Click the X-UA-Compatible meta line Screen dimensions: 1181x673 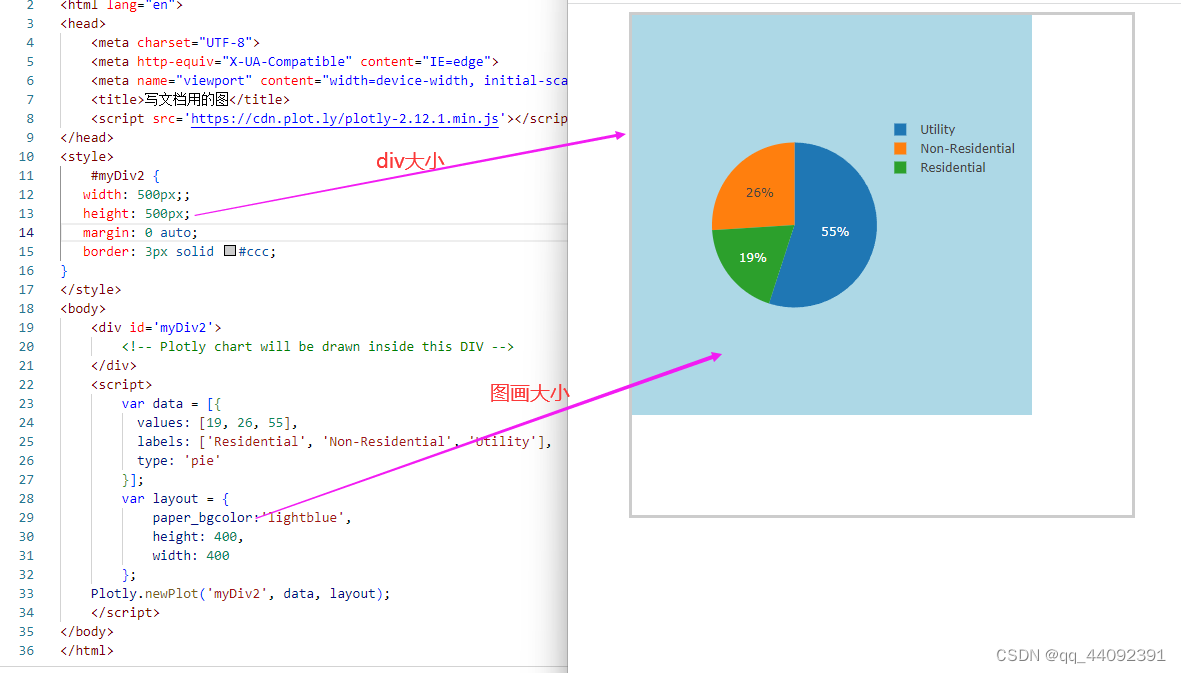(x=294, y=61)
